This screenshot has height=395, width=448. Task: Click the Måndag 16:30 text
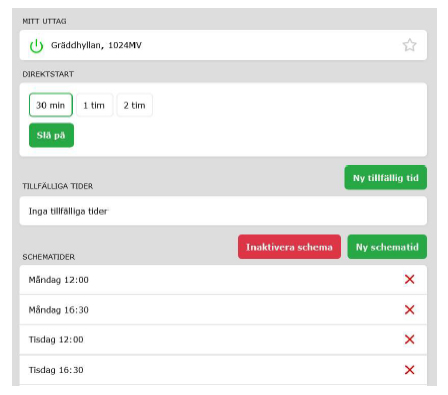pyautogui.click(x=59, y=310)
